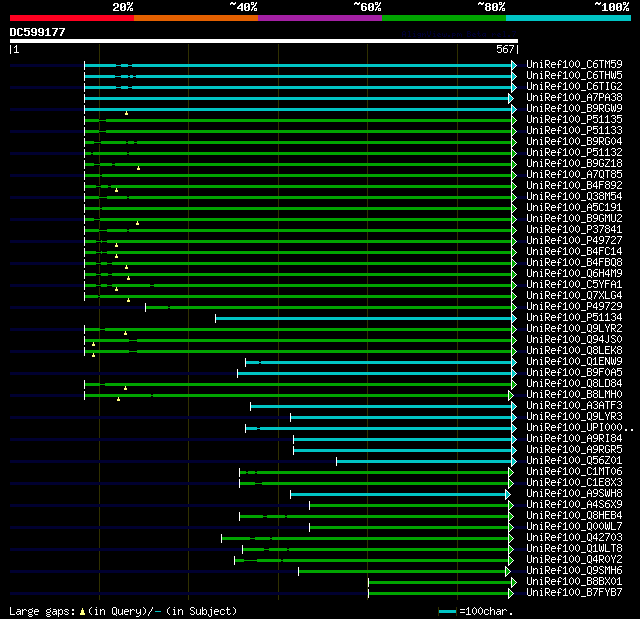Click the UniRef100_Q56Z01 label
640x619 pixels.
(574, 461)
